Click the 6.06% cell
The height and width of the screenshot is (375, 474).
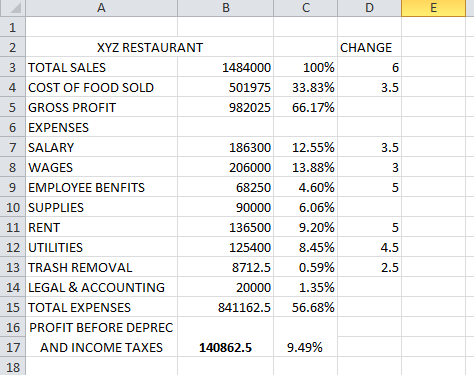coord(306,207)
